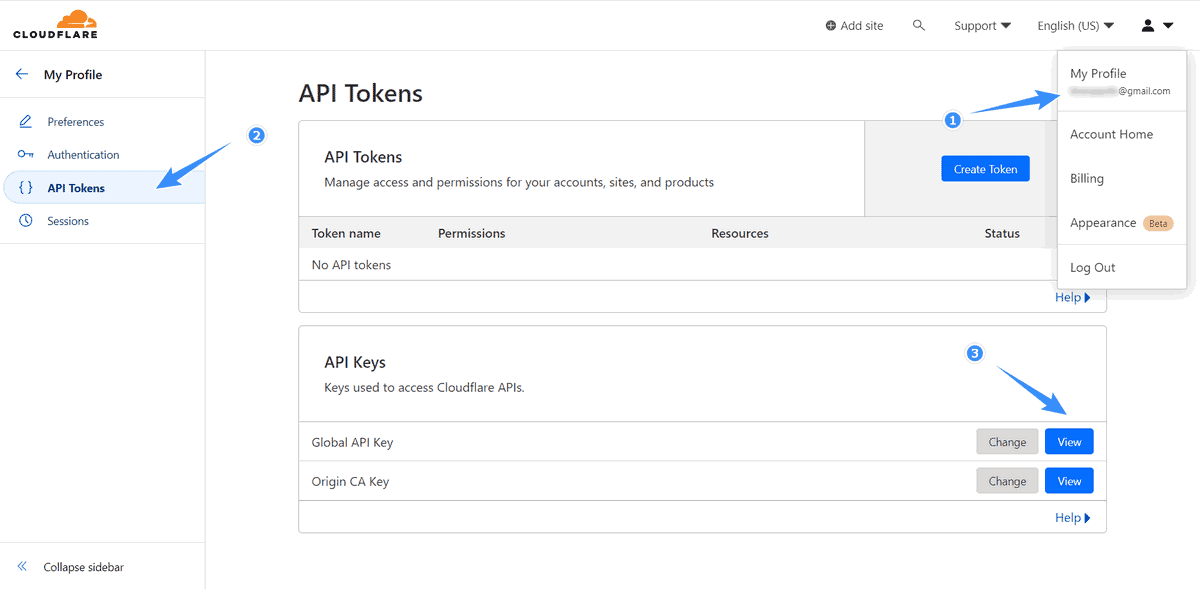Open search with the magnifier icon

[x=919, y=25]
